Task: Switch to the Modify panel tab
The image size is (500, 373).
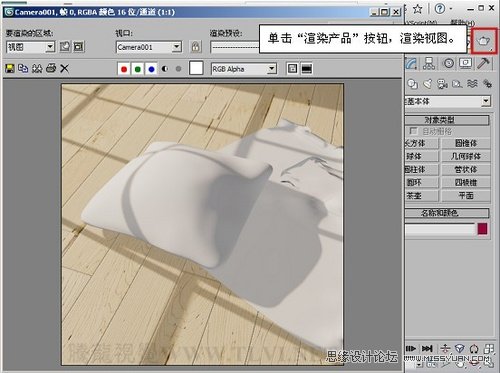Action: coord(412,63)
